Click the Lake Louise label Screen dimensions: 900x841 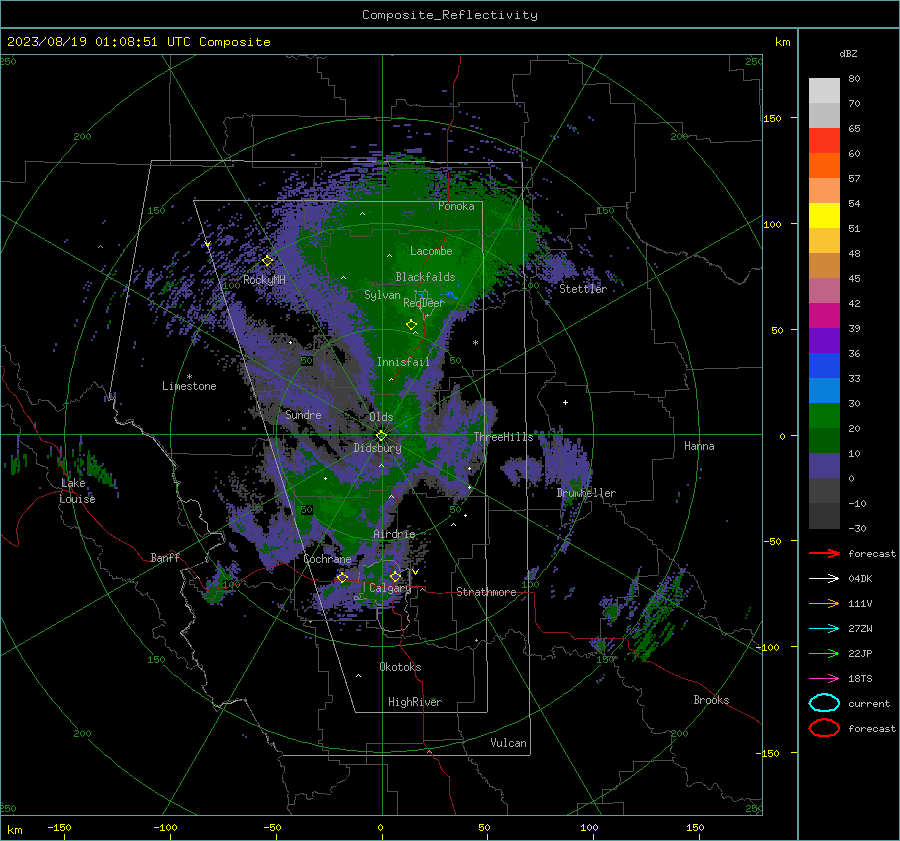click(77, 491)
